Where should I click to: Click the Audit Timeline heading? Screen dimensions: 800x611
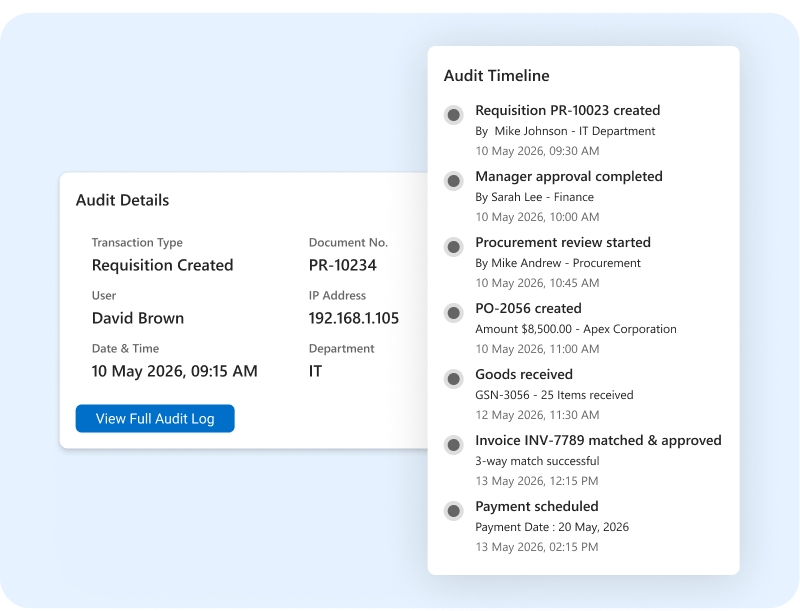coord(496,75)
